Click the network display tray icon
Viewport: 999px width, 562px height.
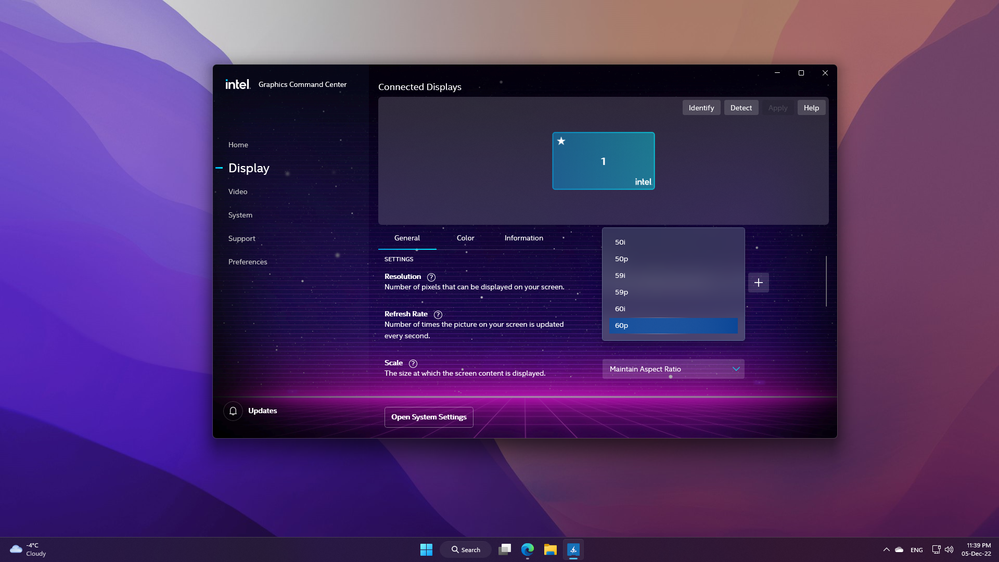[x=936, y=549]
